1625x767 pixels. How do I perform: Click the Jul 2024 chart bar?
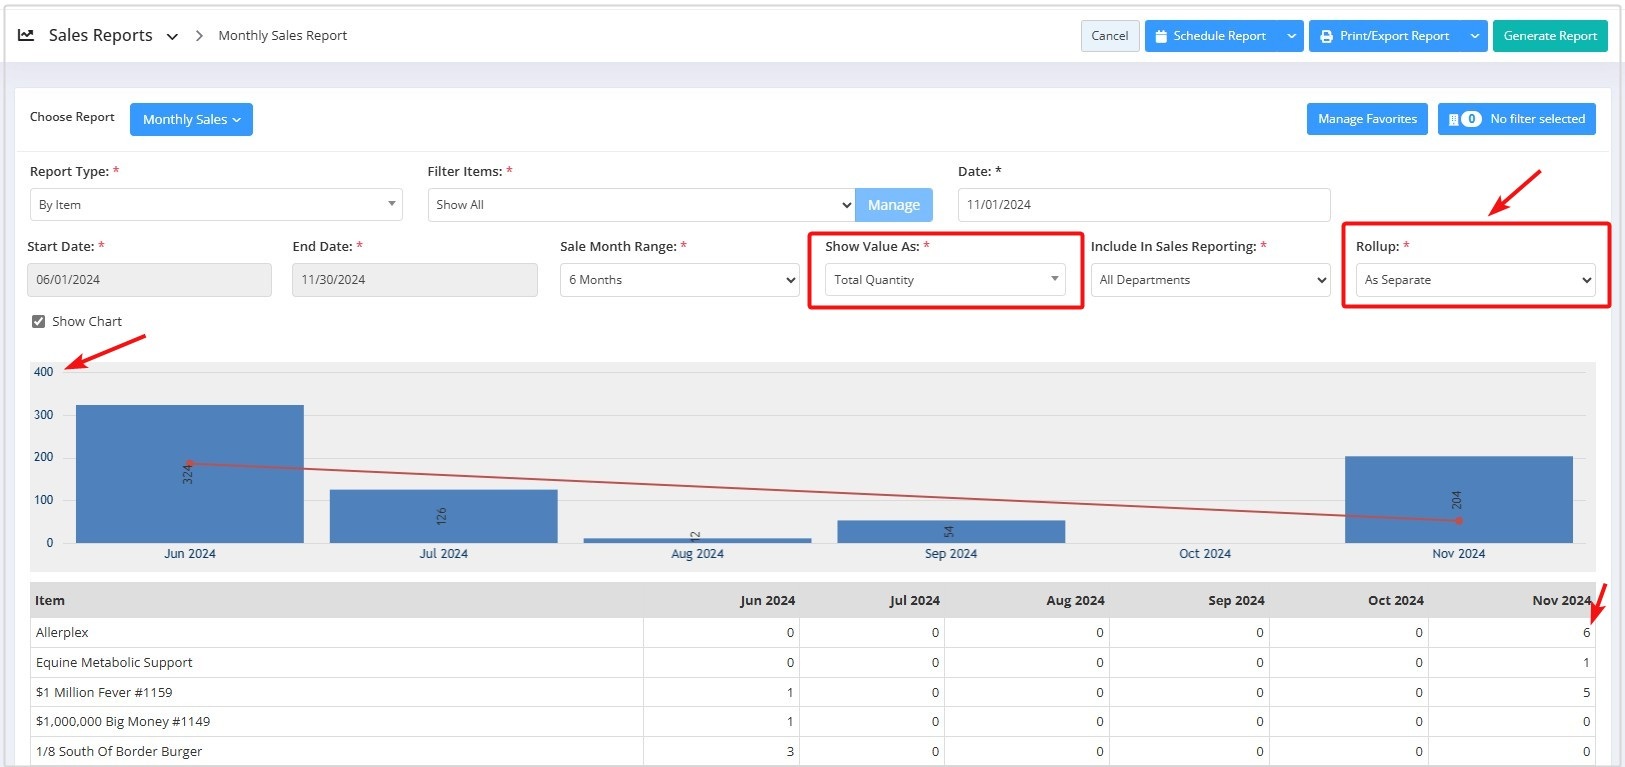(444, 516)
